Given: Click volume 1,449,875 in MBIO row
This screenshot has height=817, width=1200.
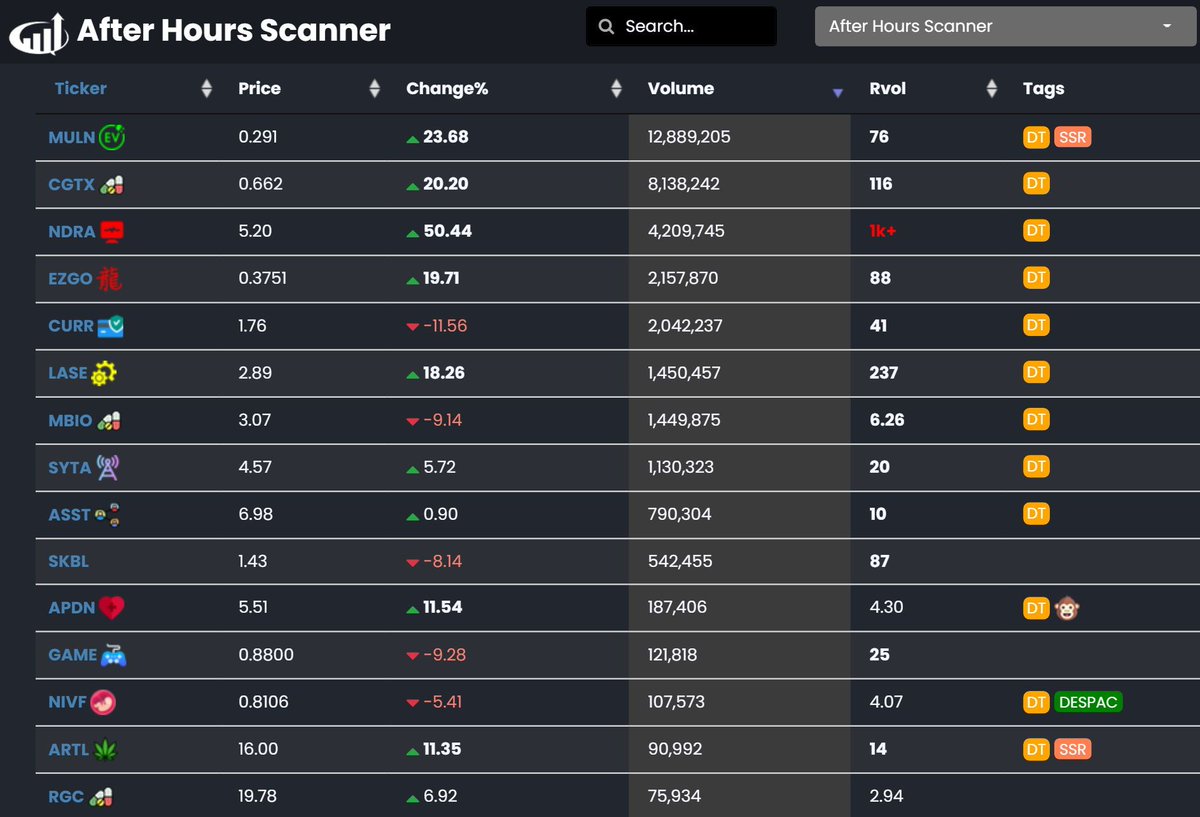Looking at the screenshot, I should click(684, 420).
